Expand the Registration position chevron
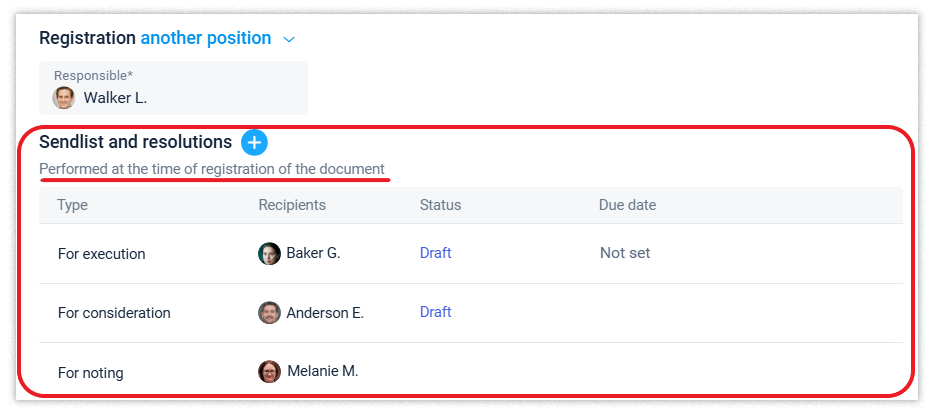The height and width of the screenshot is (414, 934). pos(289,40)
